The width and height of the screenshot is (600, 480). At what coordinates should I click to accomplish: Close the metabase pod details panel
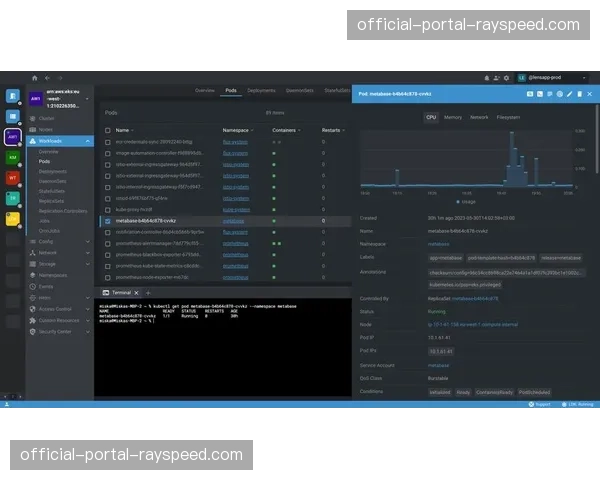[x=590, y=94]
